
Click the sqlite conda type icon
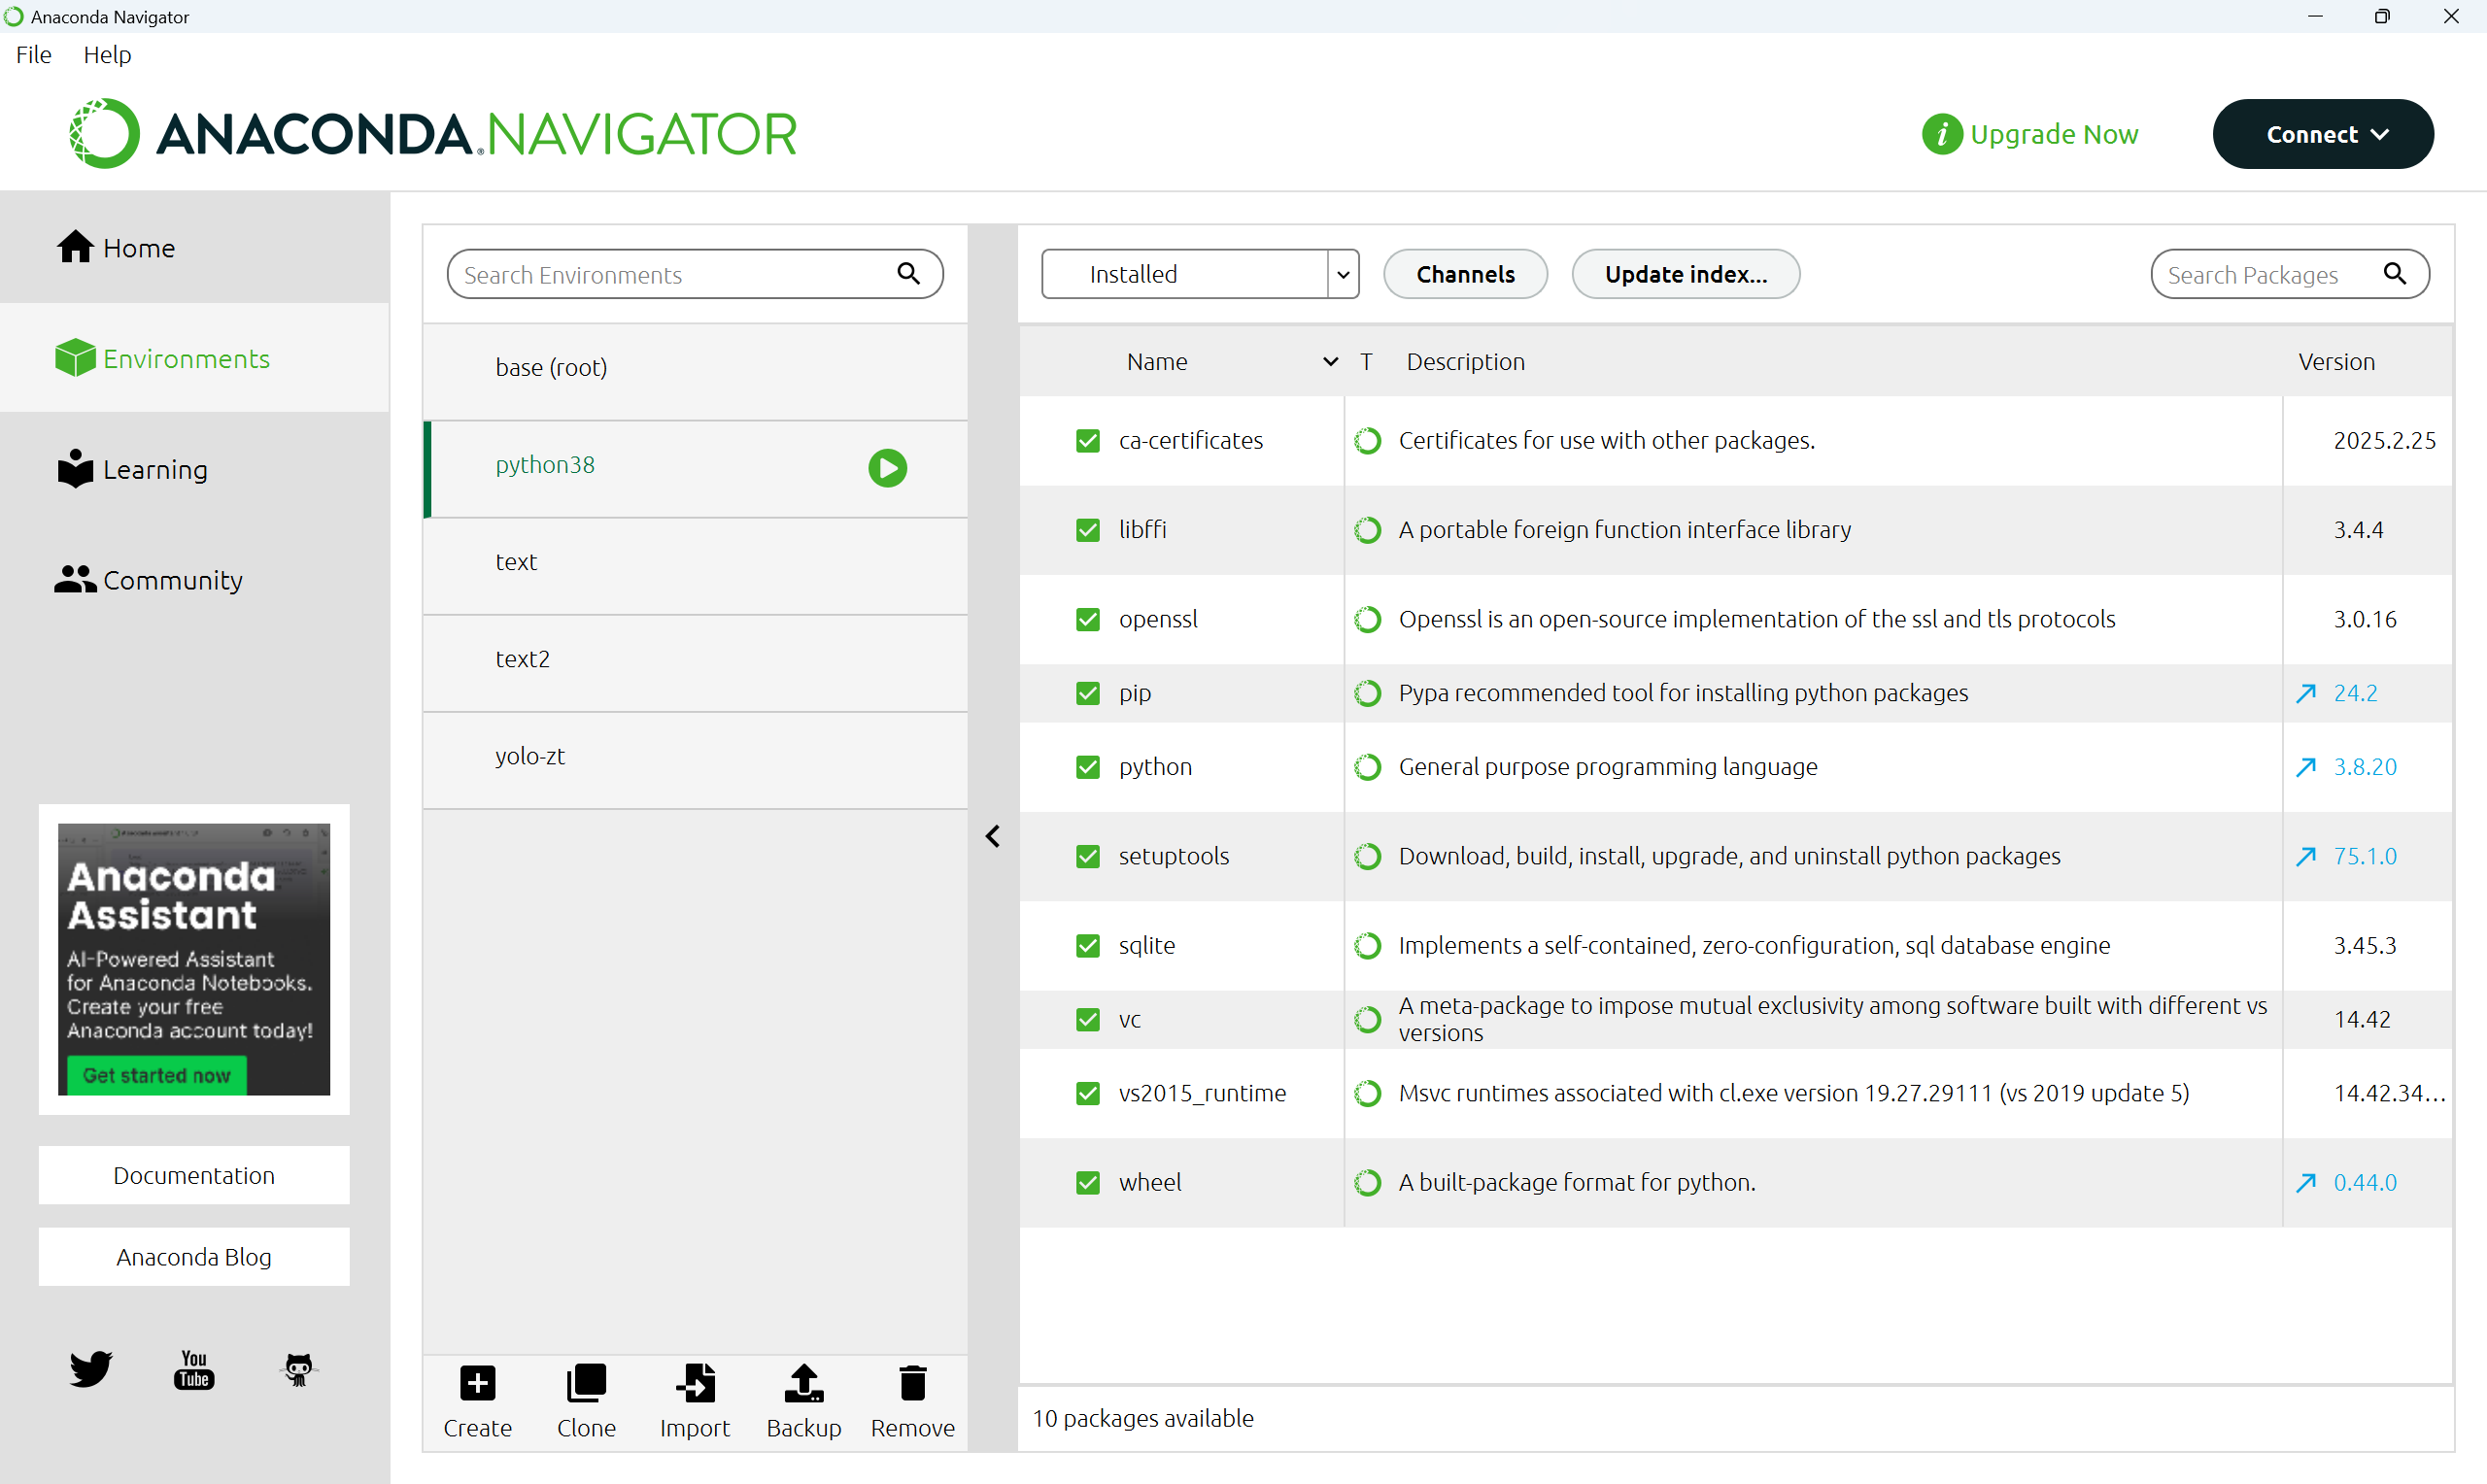[1367, 945]
